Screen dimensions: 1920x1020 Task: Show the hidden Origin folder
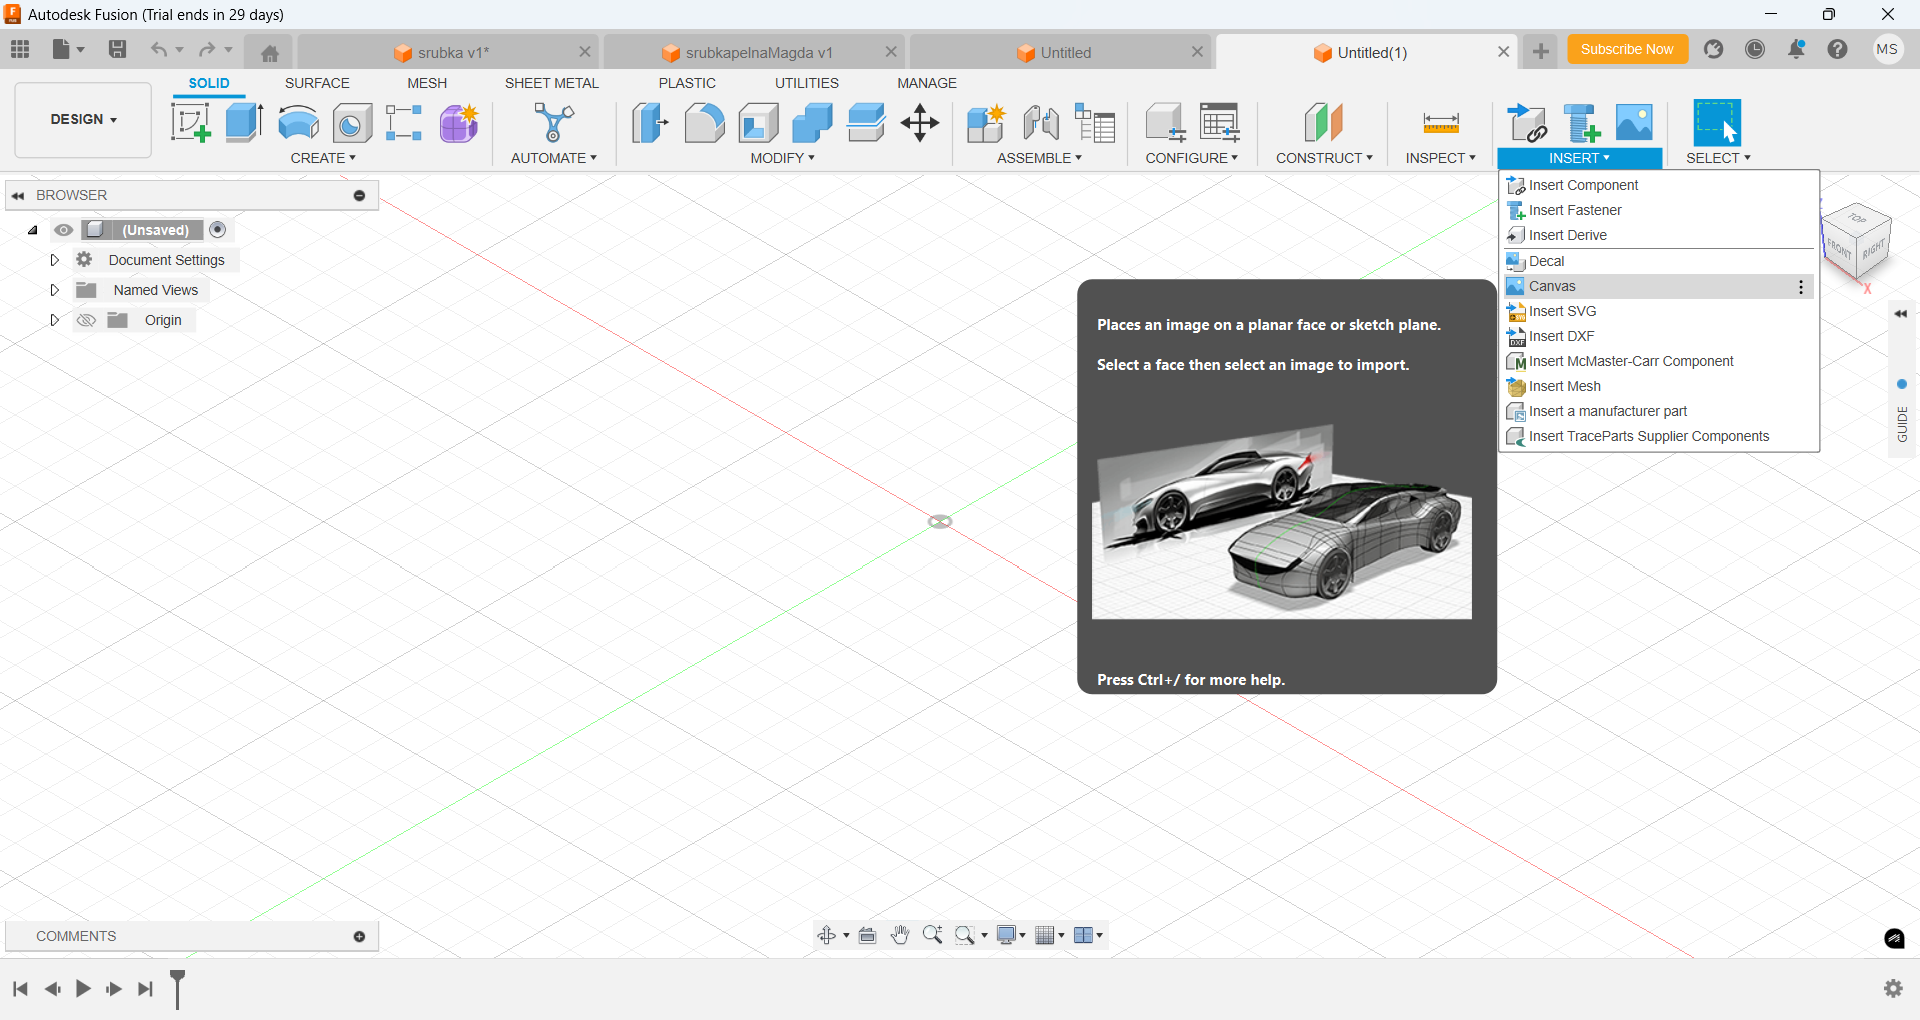pos(86,320)
